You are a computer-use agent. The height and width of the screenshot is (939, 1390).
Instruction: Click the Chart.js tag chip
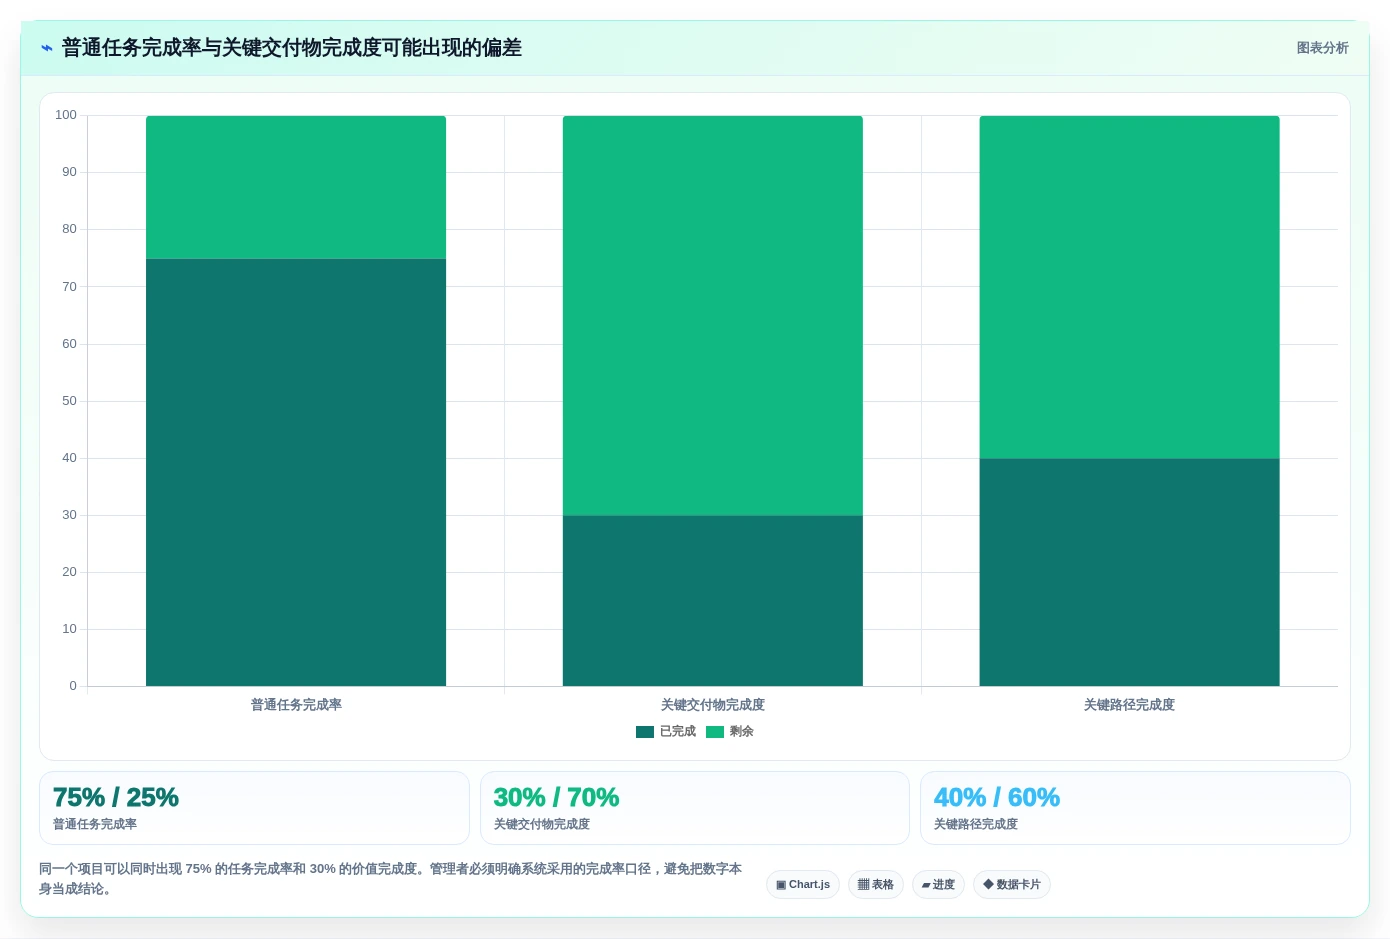[x=803, y=885]
